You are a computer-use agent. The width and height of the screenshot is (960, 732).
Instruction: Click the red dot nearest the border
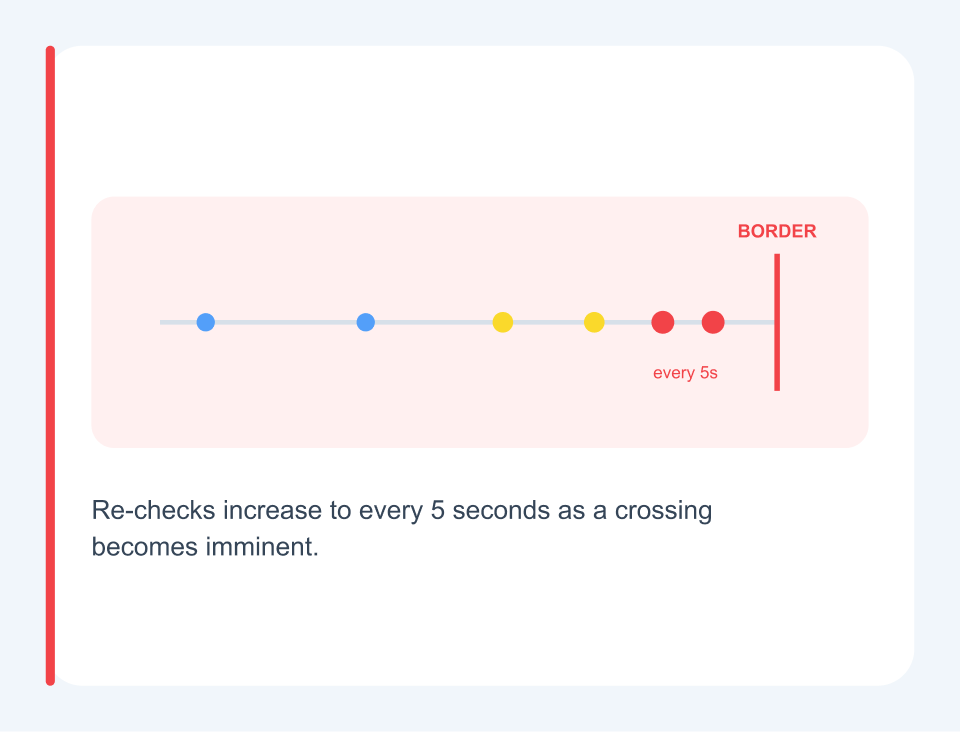click(x=713, y=322)
